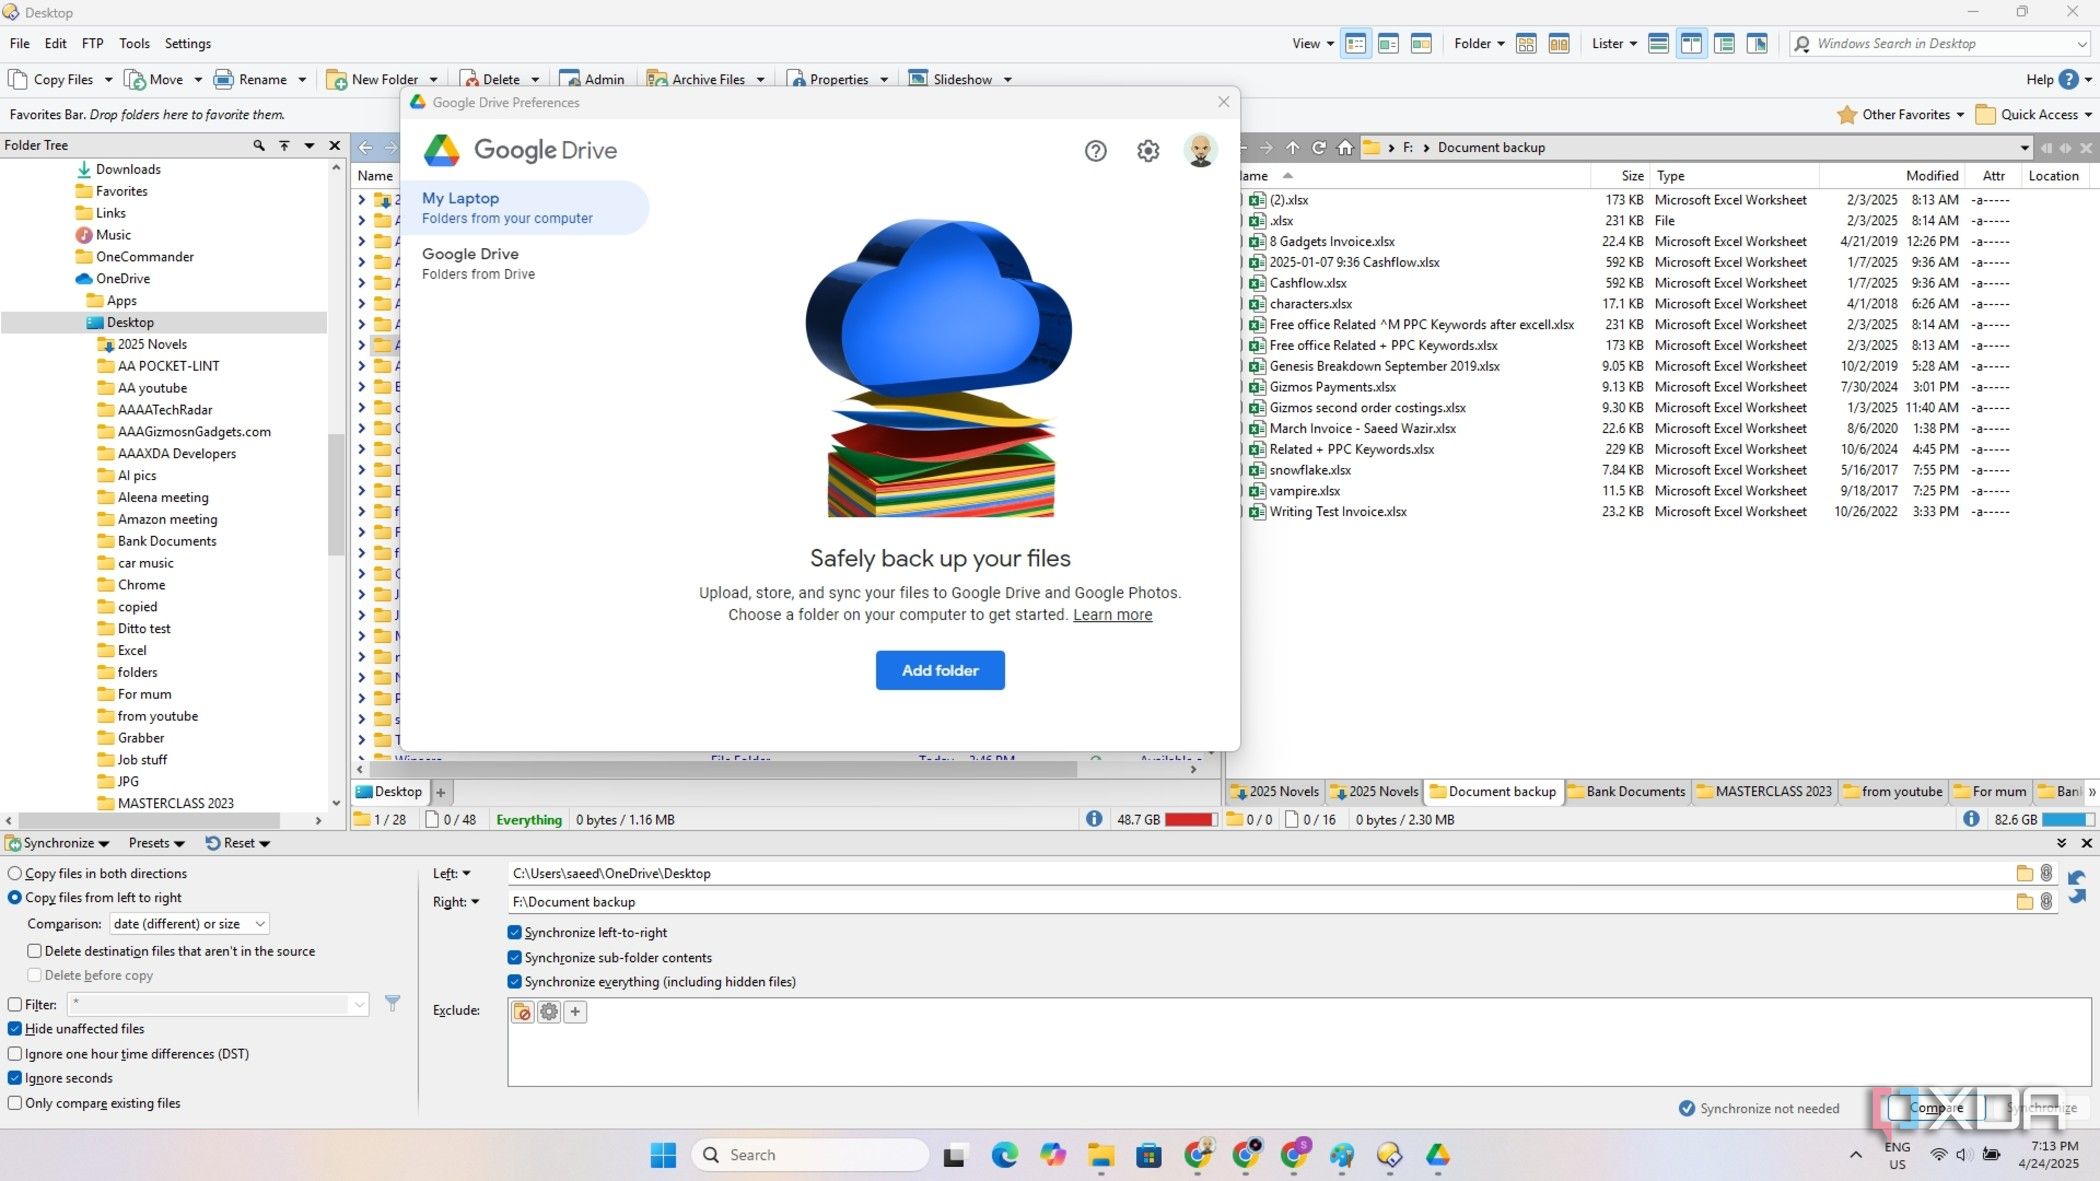Enable Only compare existing files

pyautogui.click(x=94, y=1103)
